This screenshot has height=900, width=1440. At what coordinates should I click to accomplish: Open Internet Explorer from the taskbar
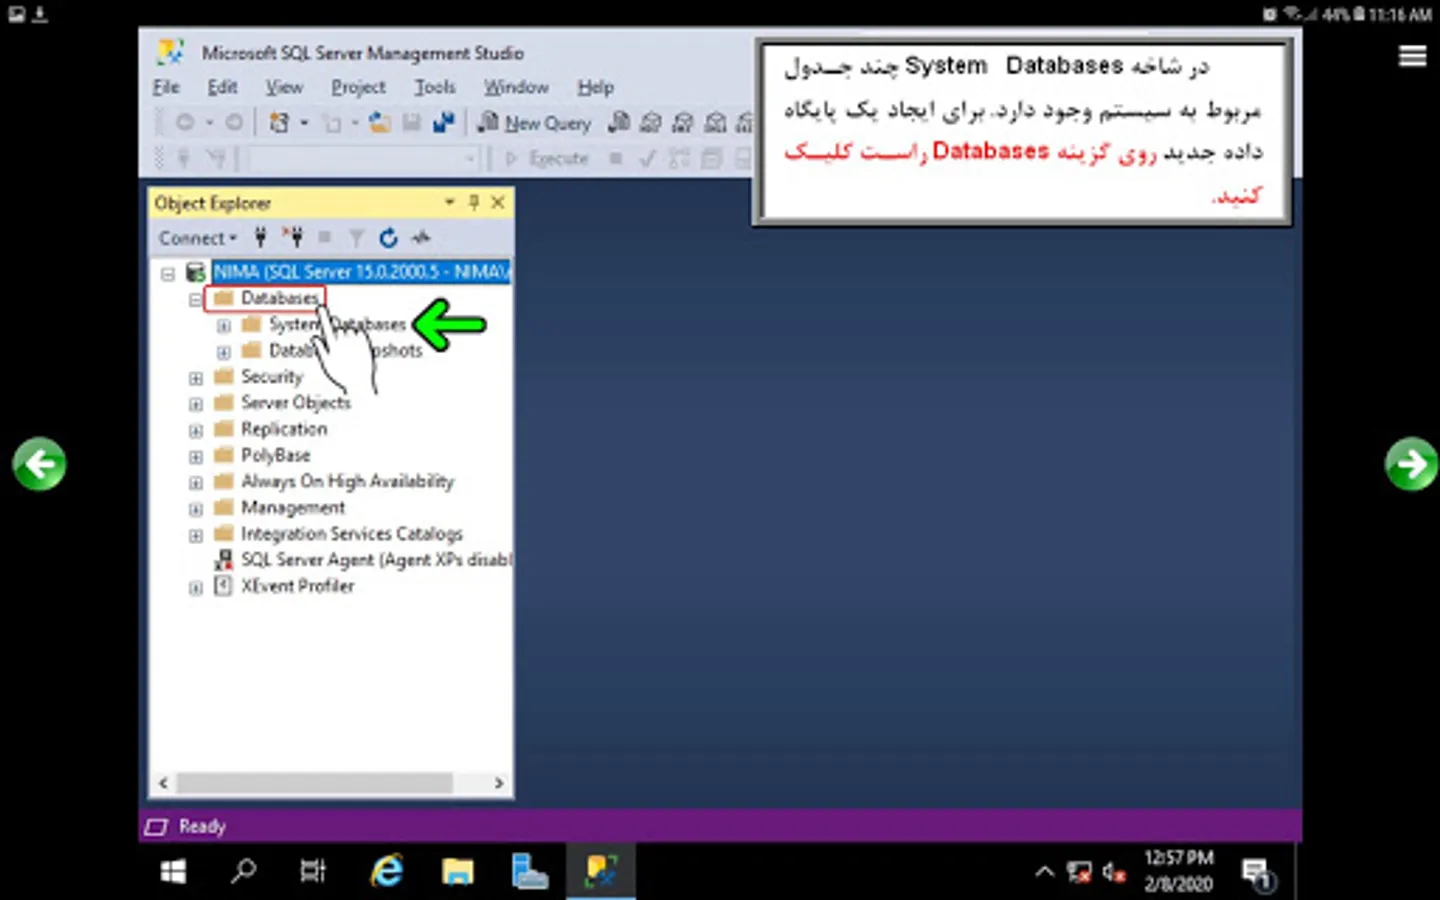(x=387, y=872)
